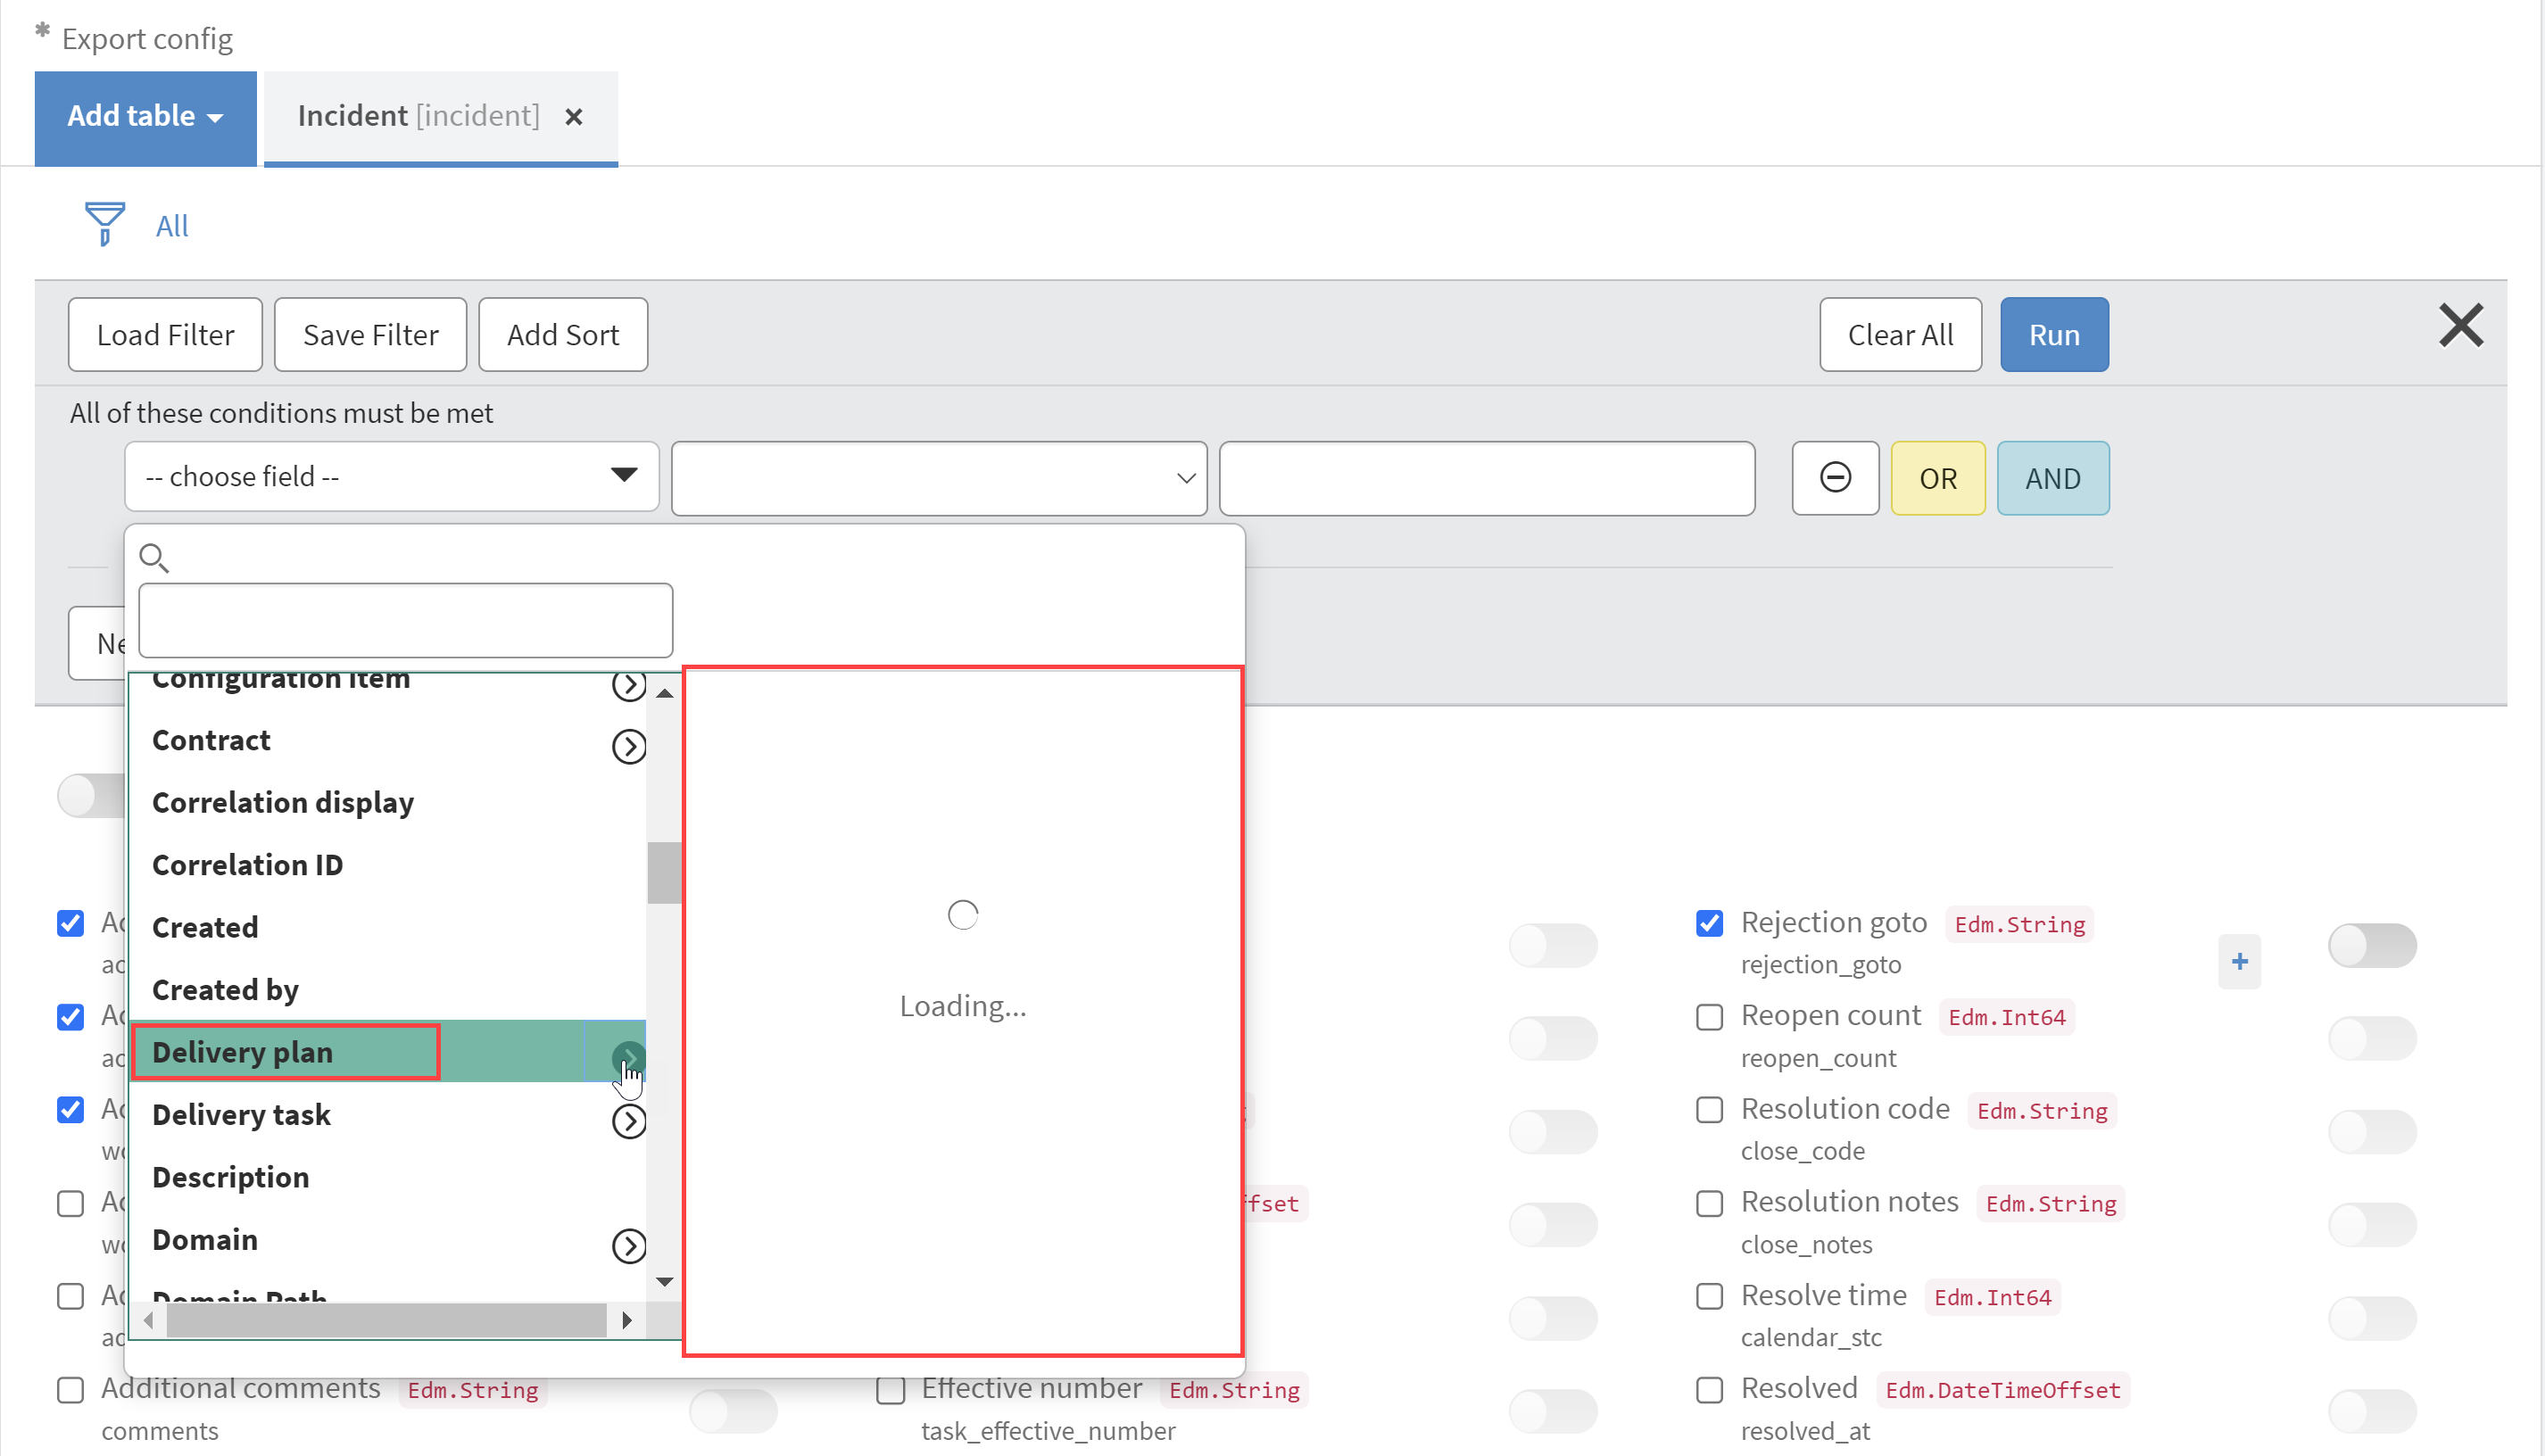The width and height of the screenshot is (2545, 1456).
Task: Select Correlation ID from the field list
Action: 247,865
